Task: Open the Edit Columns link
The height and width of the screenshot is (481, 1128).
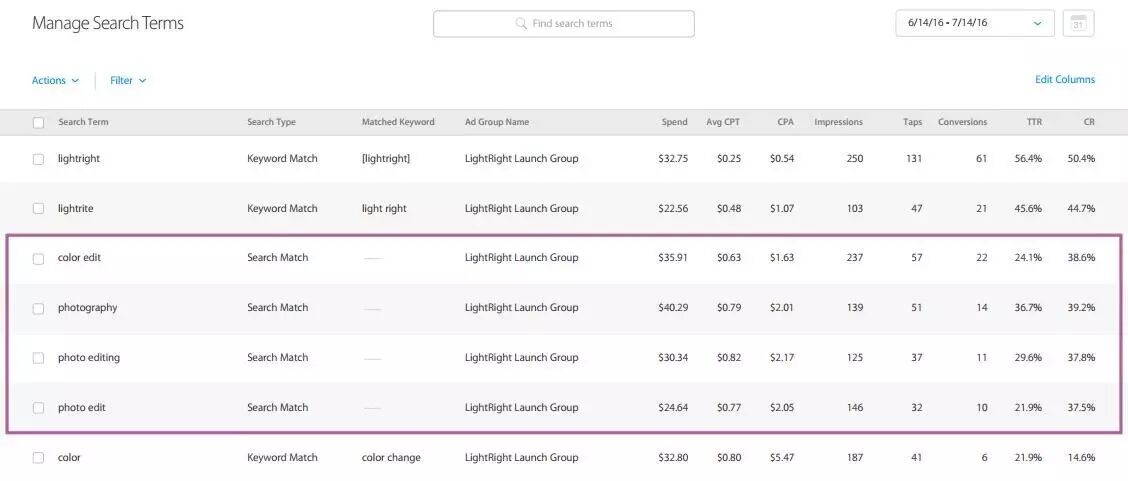Action: point(1065,80)
